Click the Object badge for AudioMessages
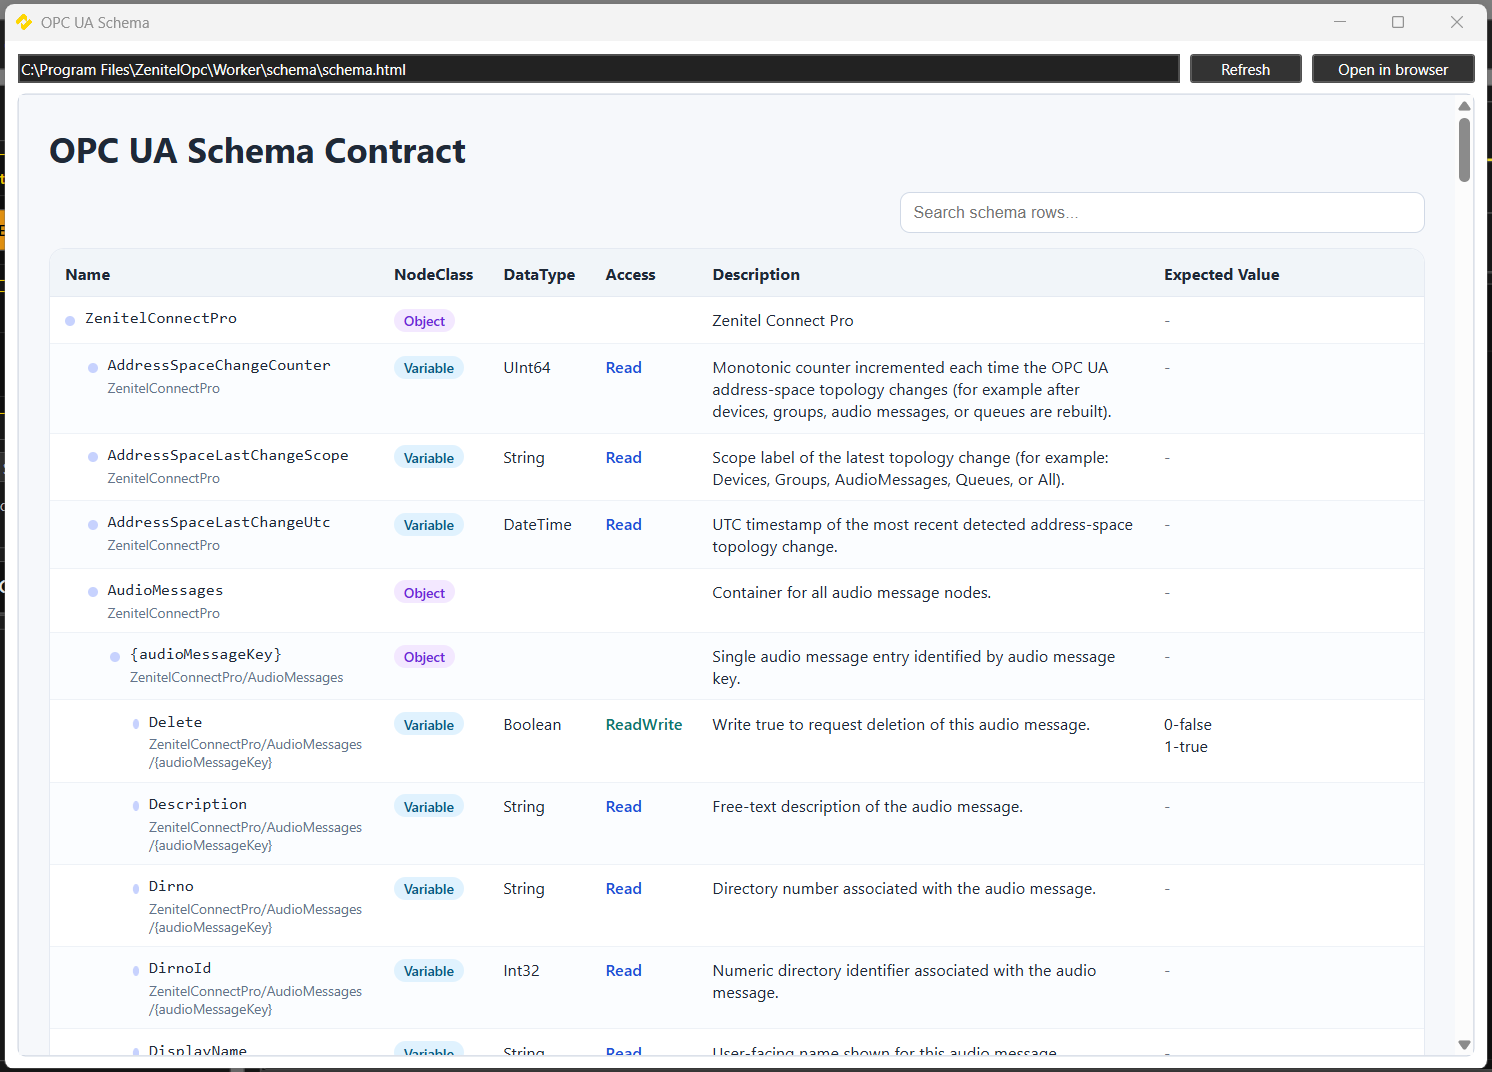This screenshot has height=1072, width=1492. (x=424, y=593)
